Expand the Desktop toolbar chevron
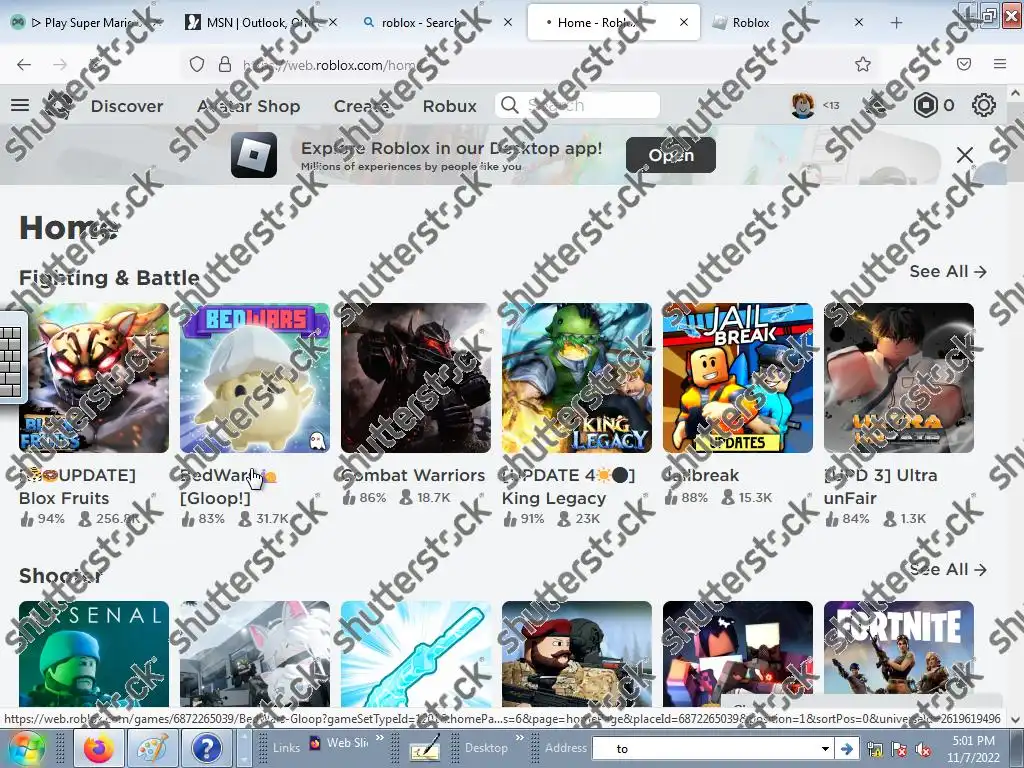 click(520, 738)
